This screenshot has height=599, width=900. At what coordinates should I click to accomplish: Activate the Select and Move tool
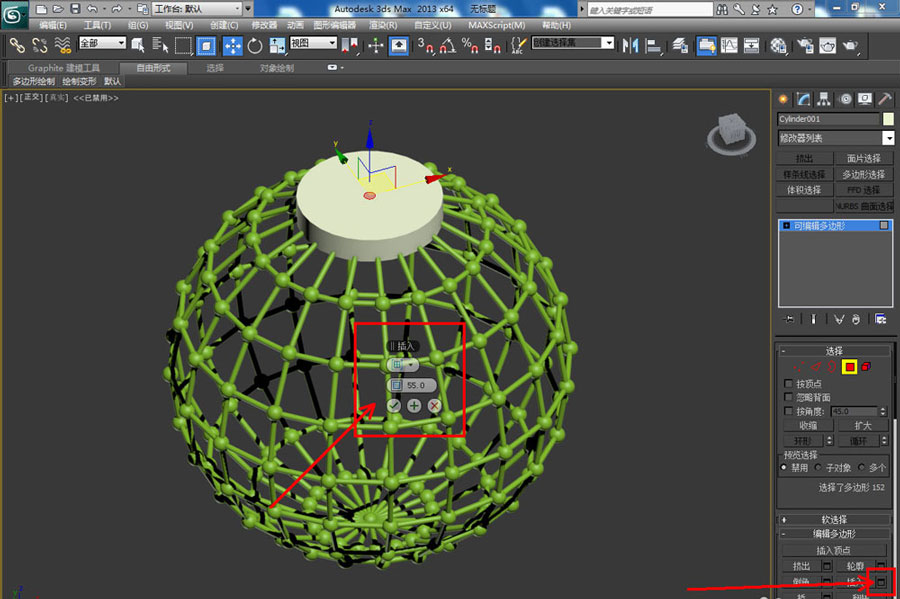point(232,45)
